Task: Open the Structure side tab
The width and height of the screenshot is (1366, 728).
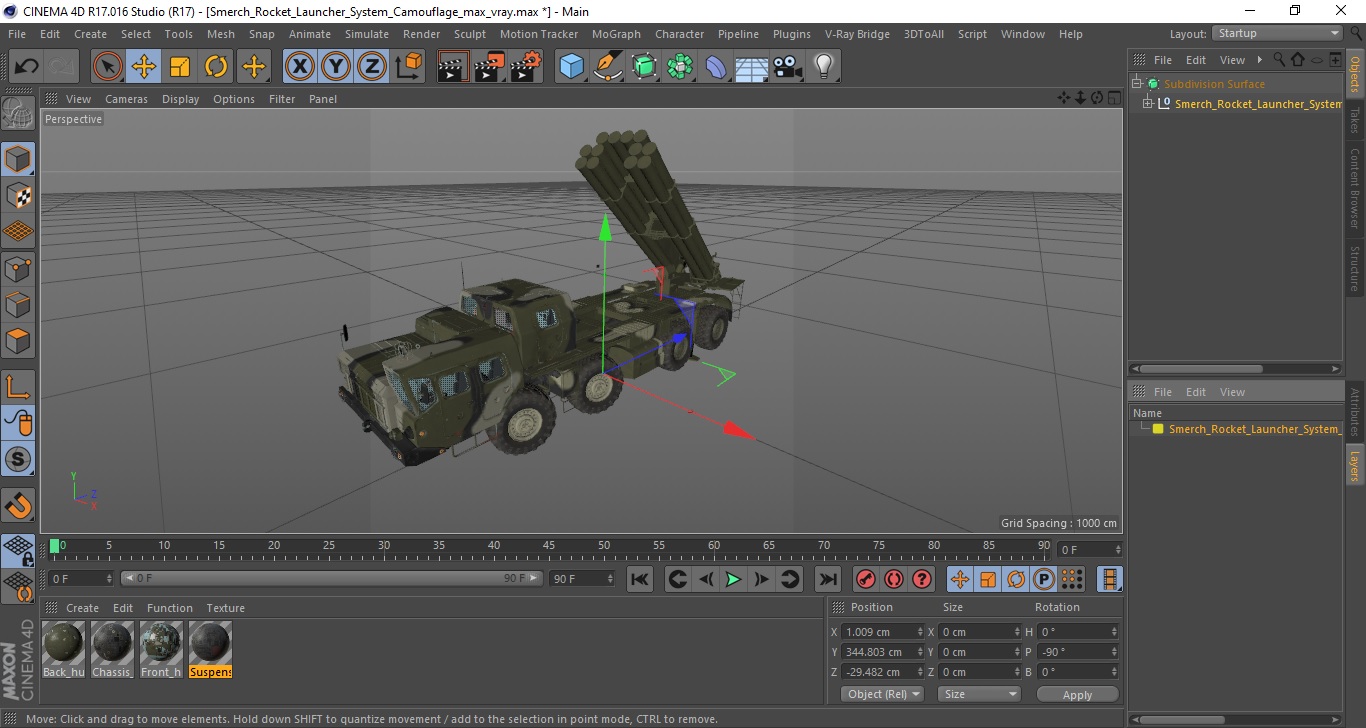Action: 1355,268
